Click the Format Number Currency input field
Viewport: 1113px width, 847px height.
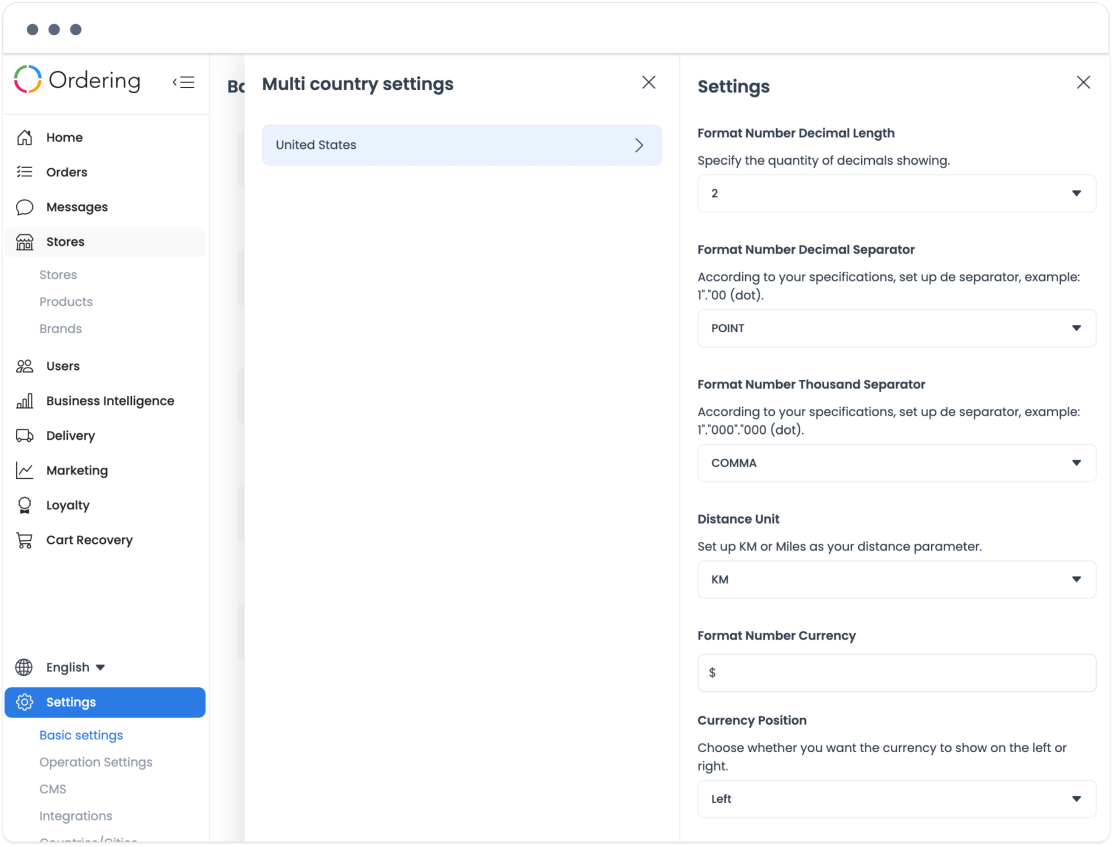[897, 672]
